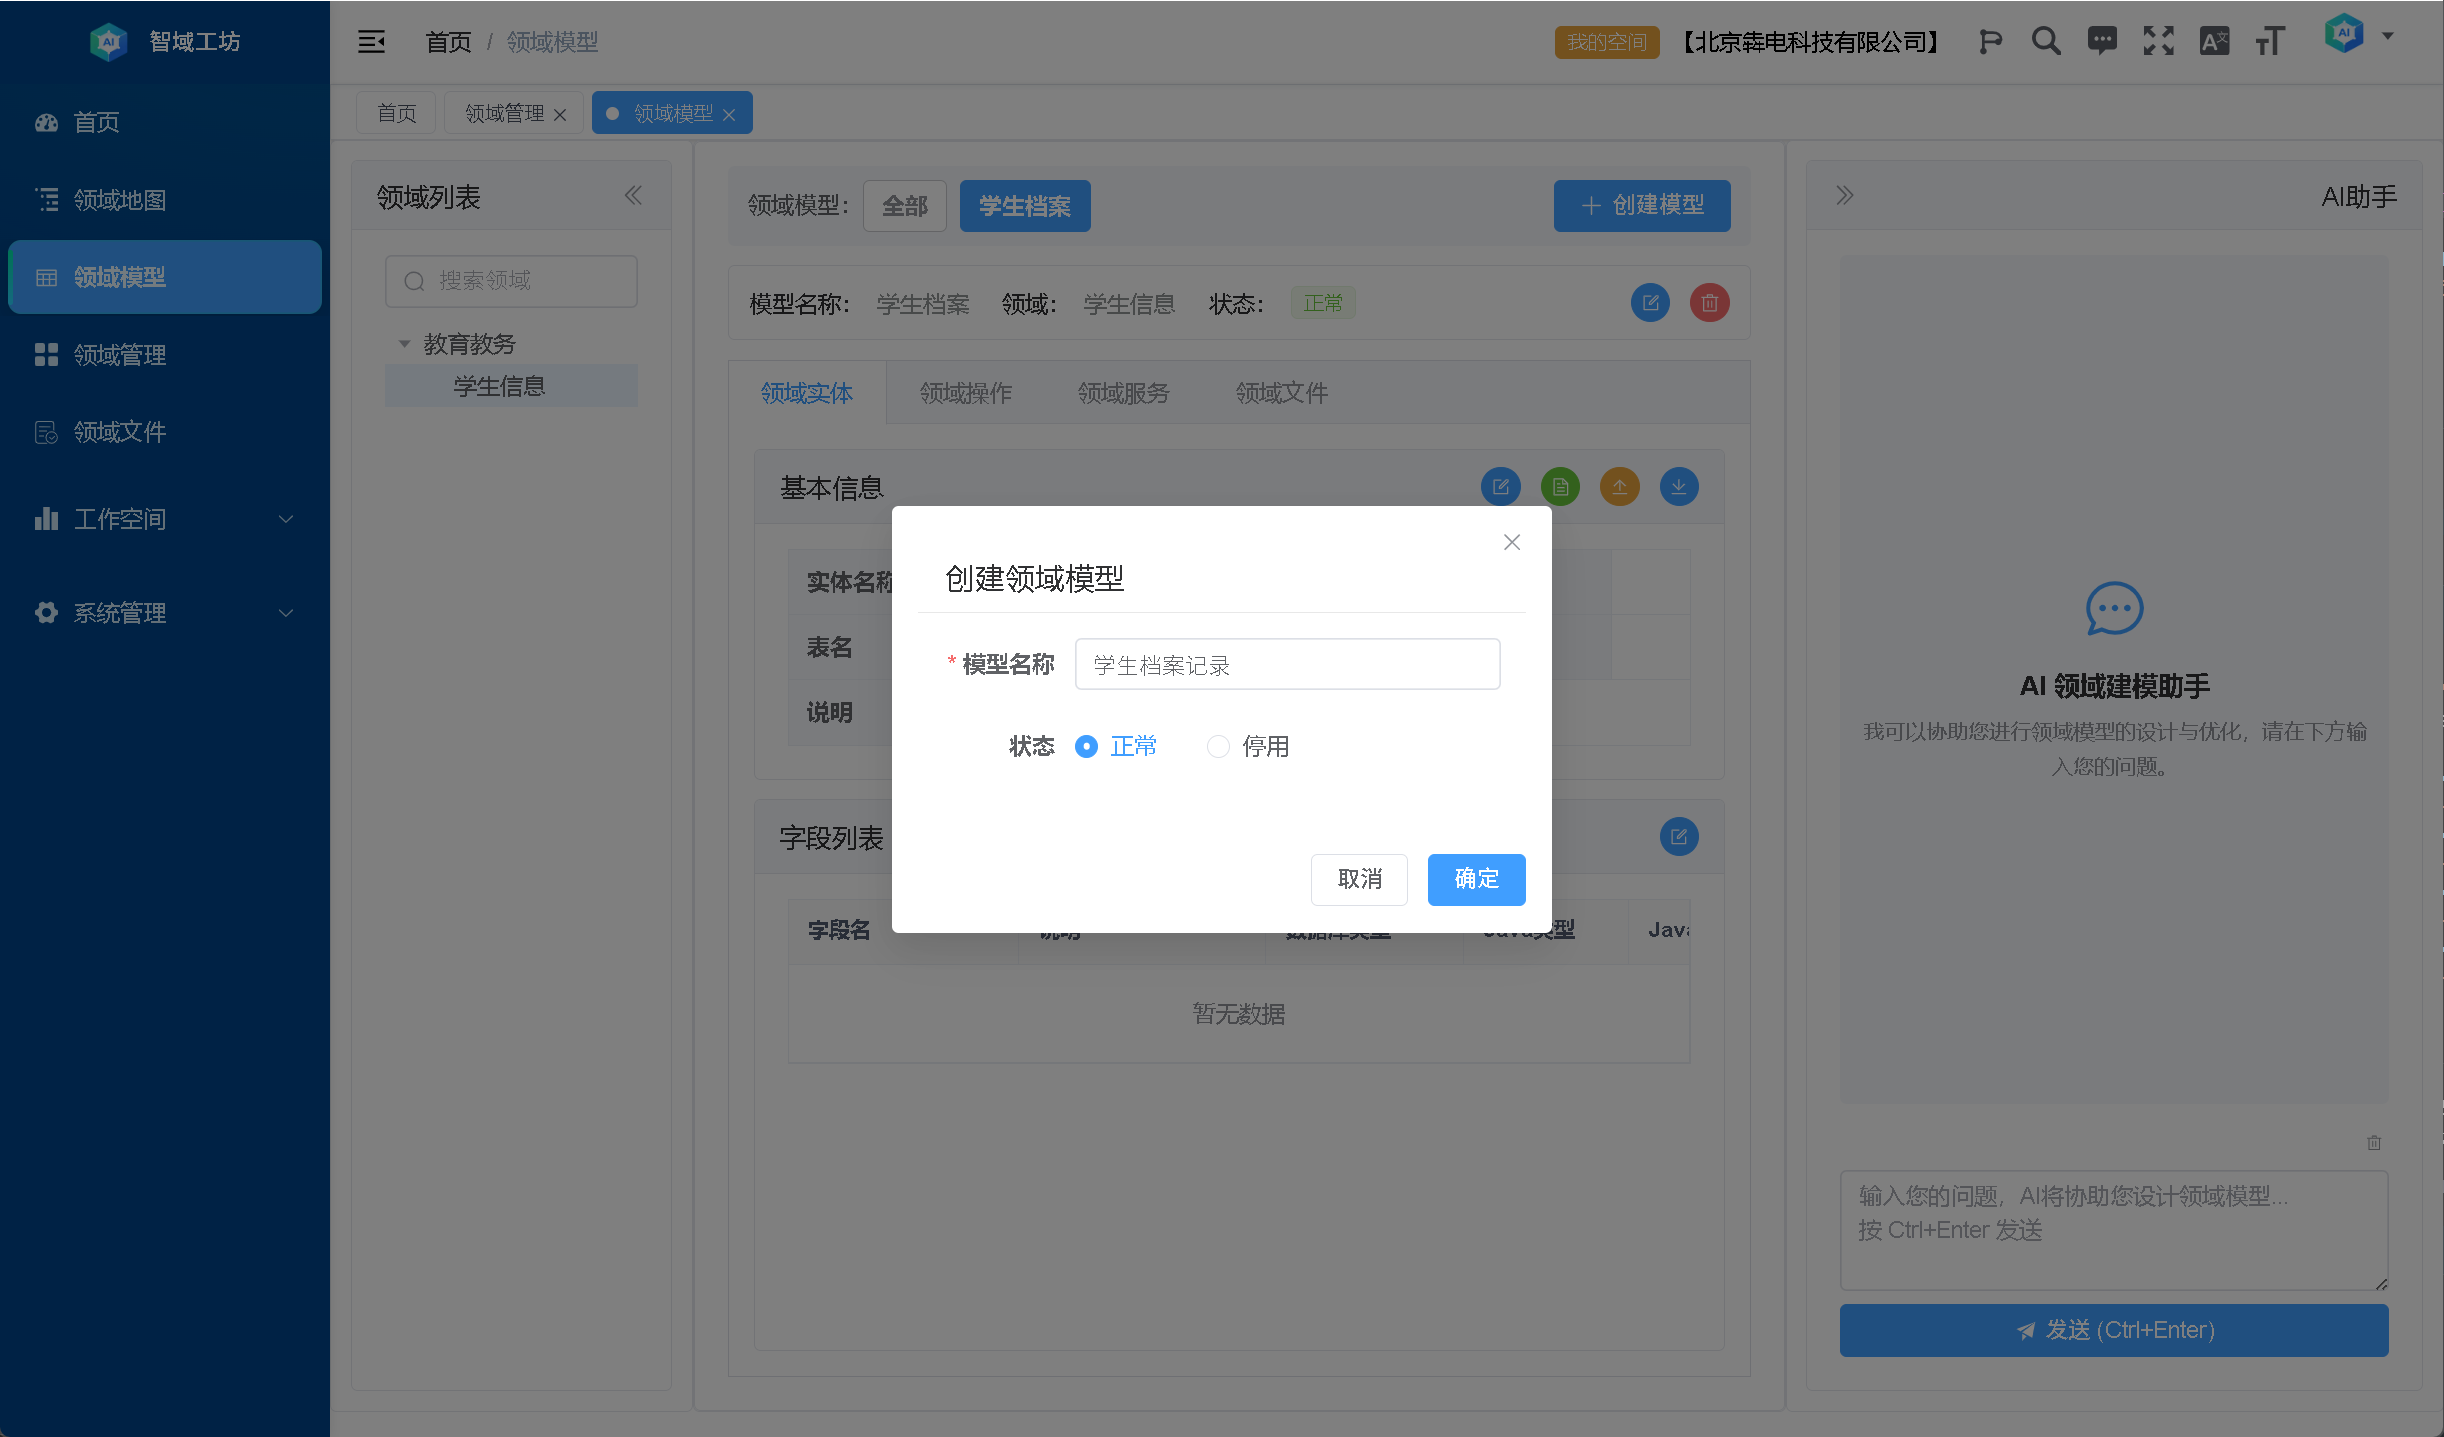2444x1437 pixels.
Task: Click the blue download icon in 基本信息
Action: (x=1679, y=487)
